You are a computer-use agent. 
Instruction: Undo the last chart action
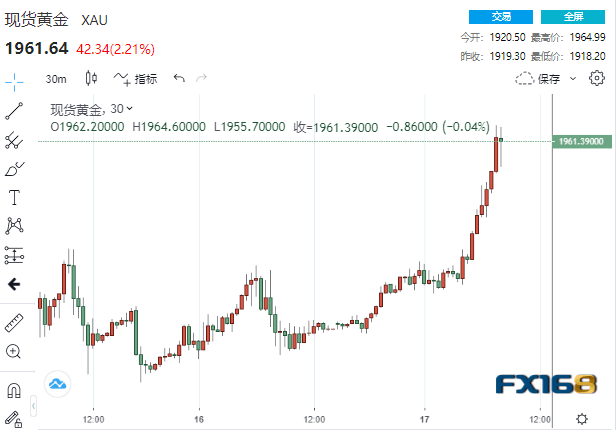coord(179,79)
